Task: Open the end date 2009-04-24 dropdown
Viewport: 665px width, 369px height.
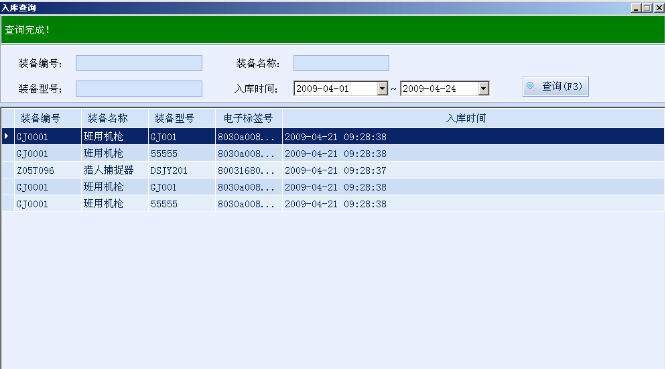Action: tap(483, 88)
